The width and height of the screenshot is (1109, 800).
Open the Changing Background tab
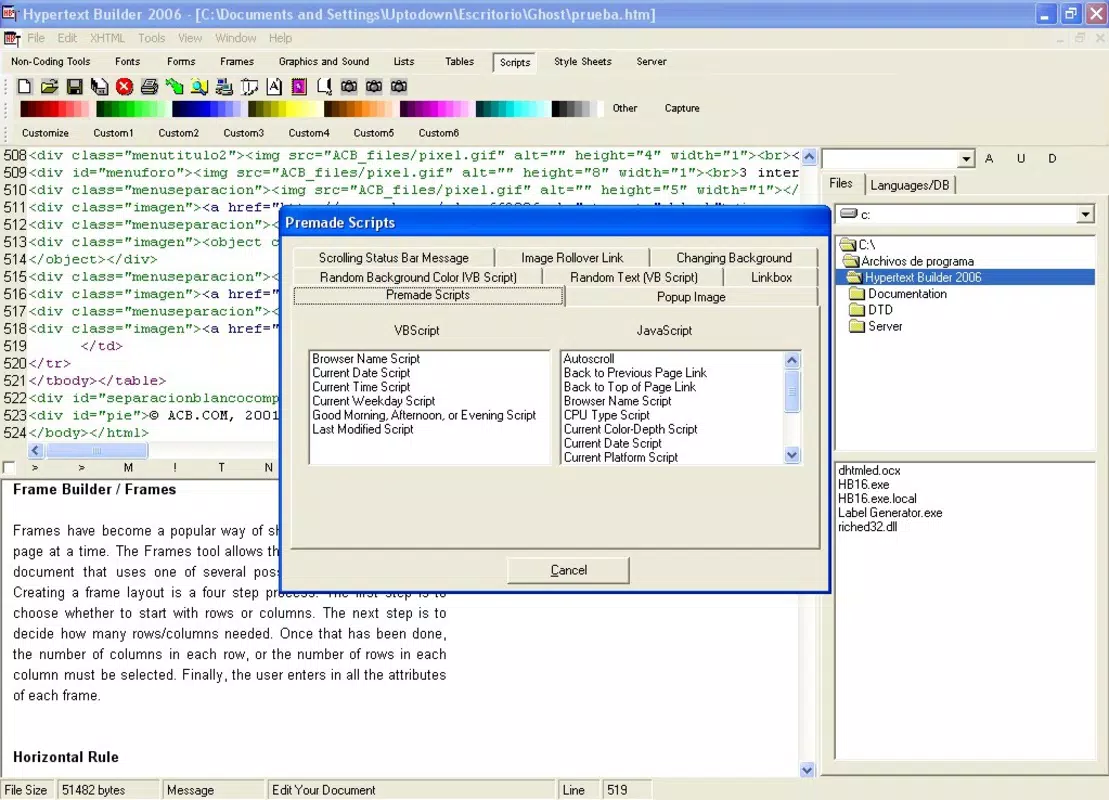pyautogui.click(x=733, y=257)
